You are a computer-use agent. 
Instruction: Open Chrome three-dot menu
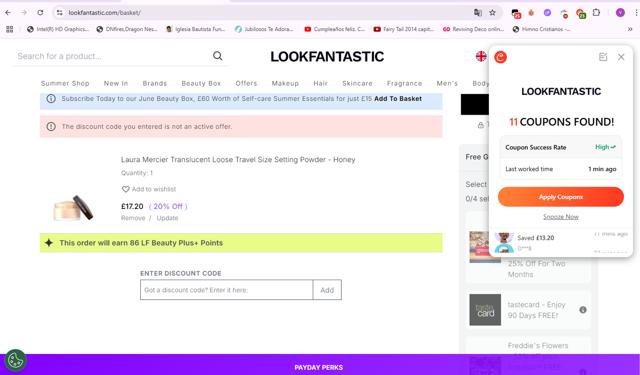(636, 13)
